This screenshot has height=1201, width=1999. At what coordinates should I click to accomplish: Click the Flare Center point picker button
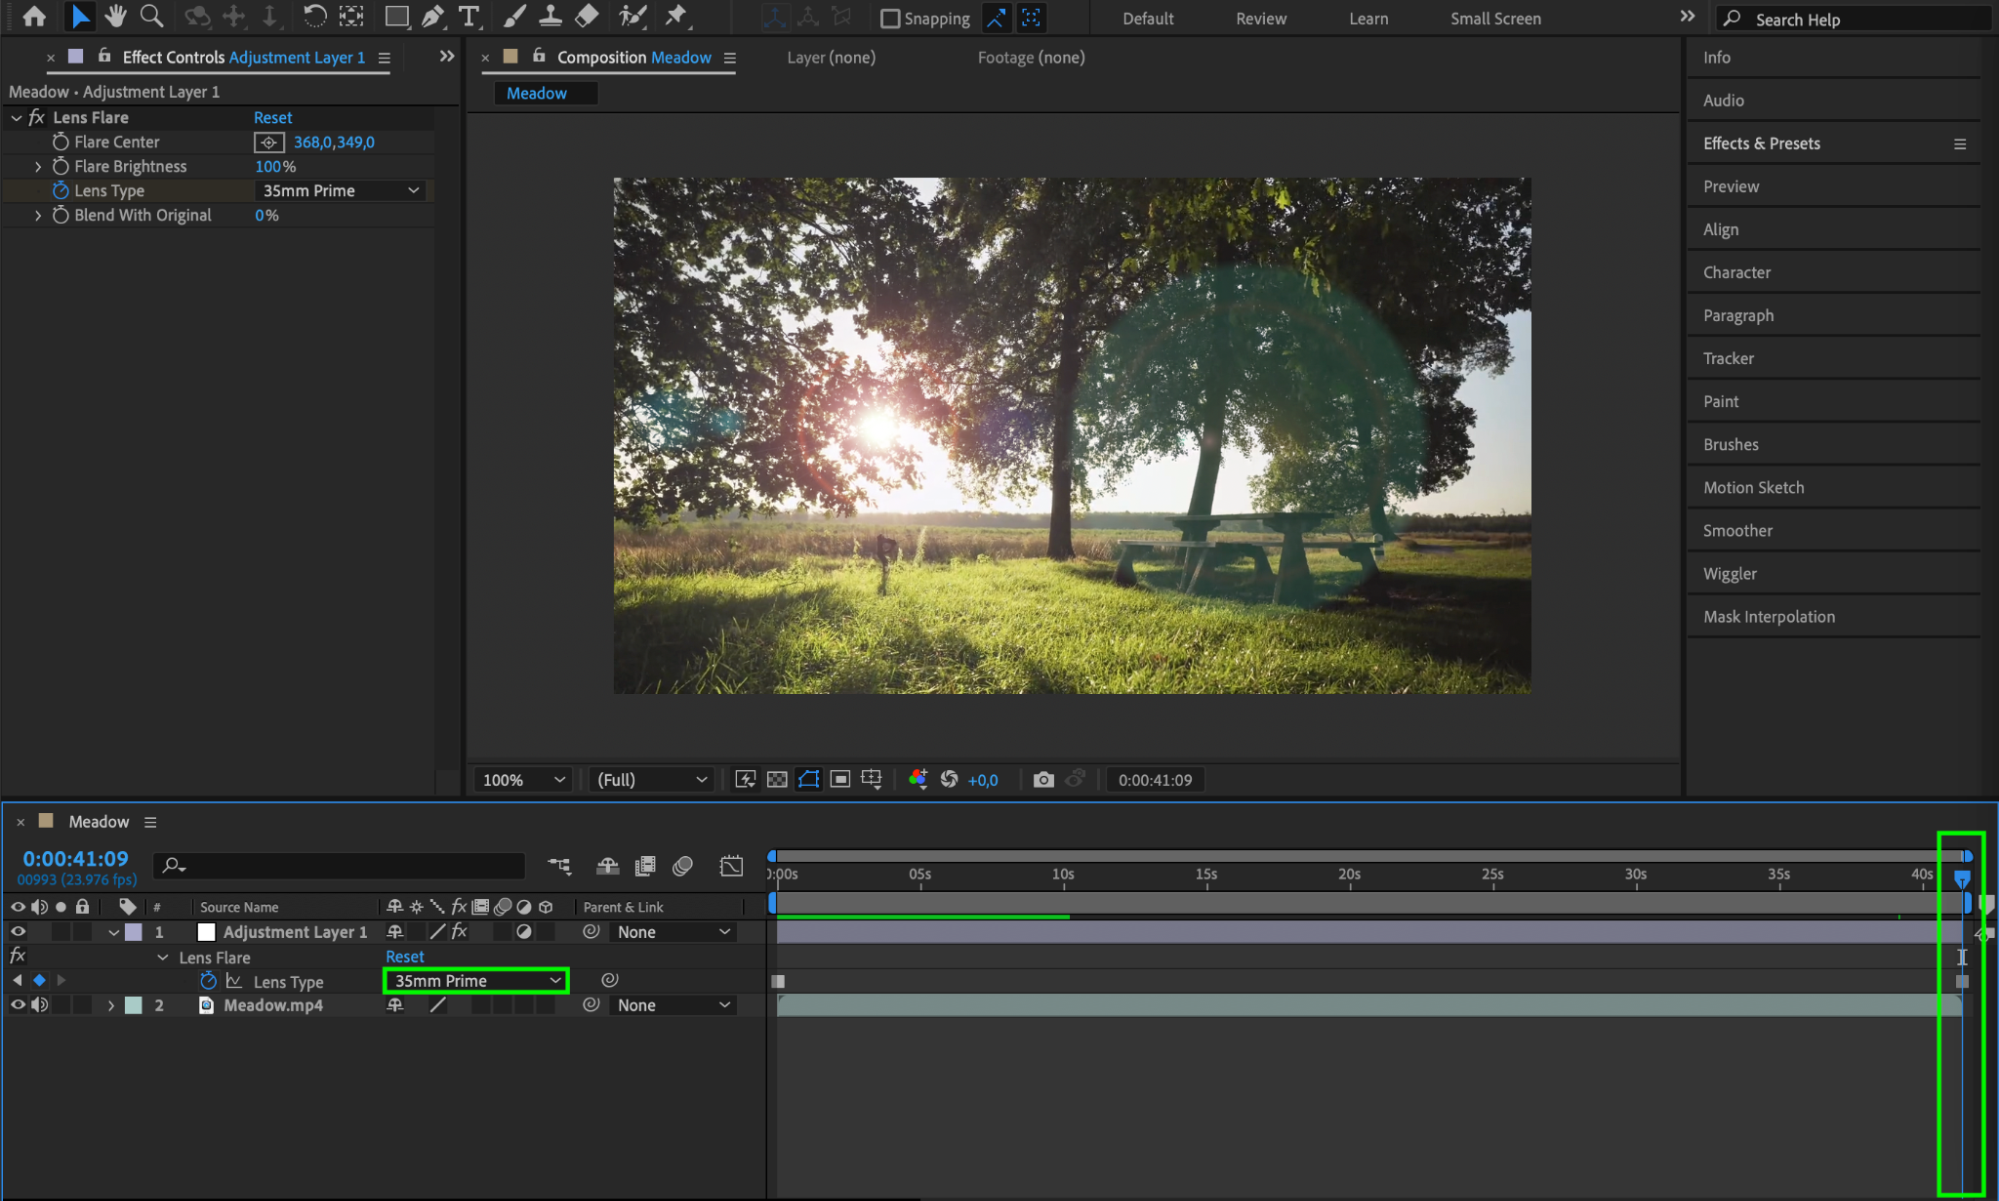(x=269, y=142)
